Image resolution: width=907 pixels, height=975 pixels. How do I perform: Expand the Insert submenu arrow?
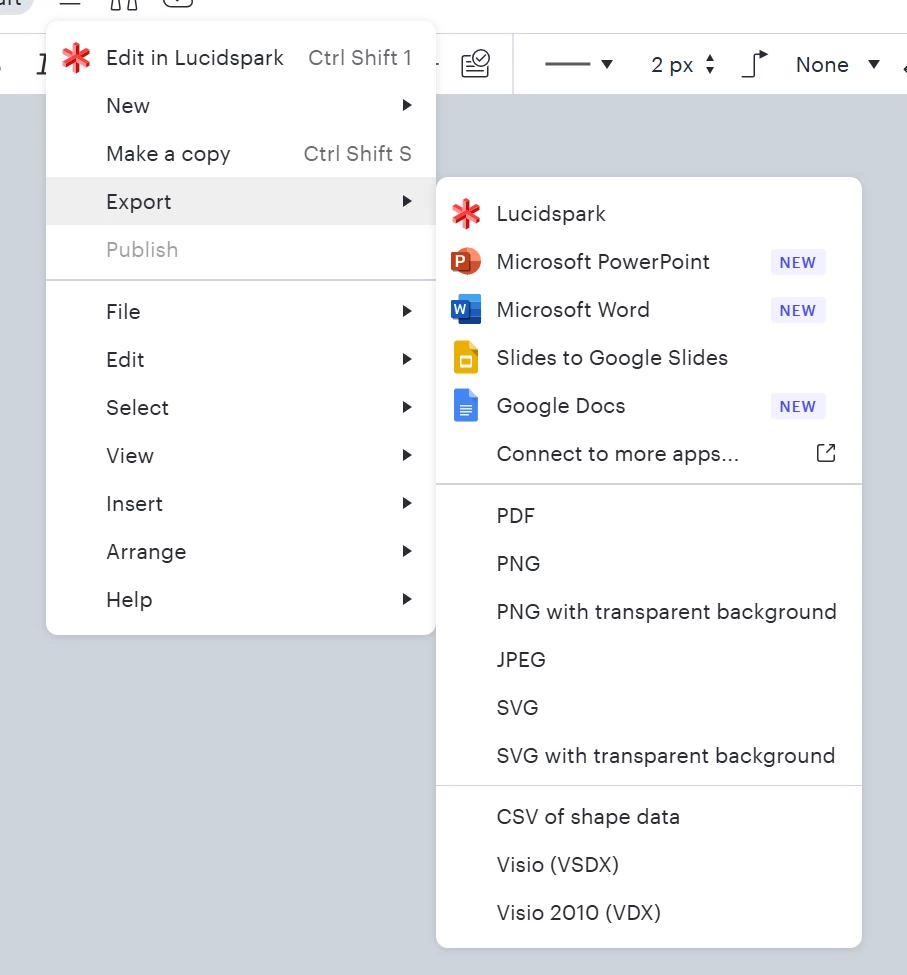[x=407, y=503]
